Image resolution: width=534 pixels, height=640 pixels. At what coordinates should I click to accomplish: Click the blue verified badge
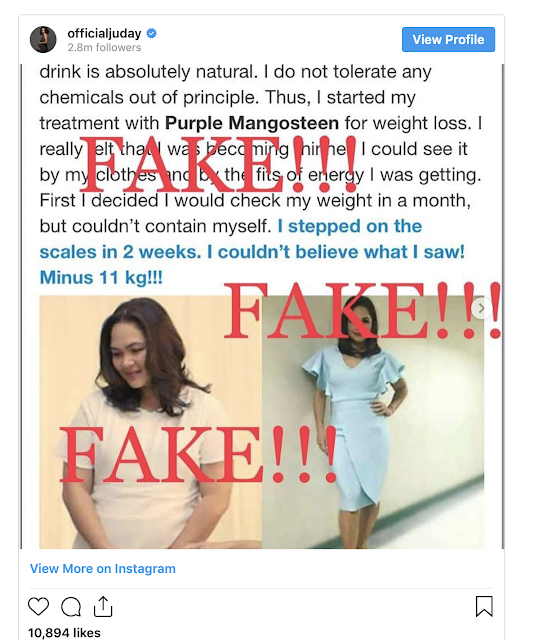point(151,33)
